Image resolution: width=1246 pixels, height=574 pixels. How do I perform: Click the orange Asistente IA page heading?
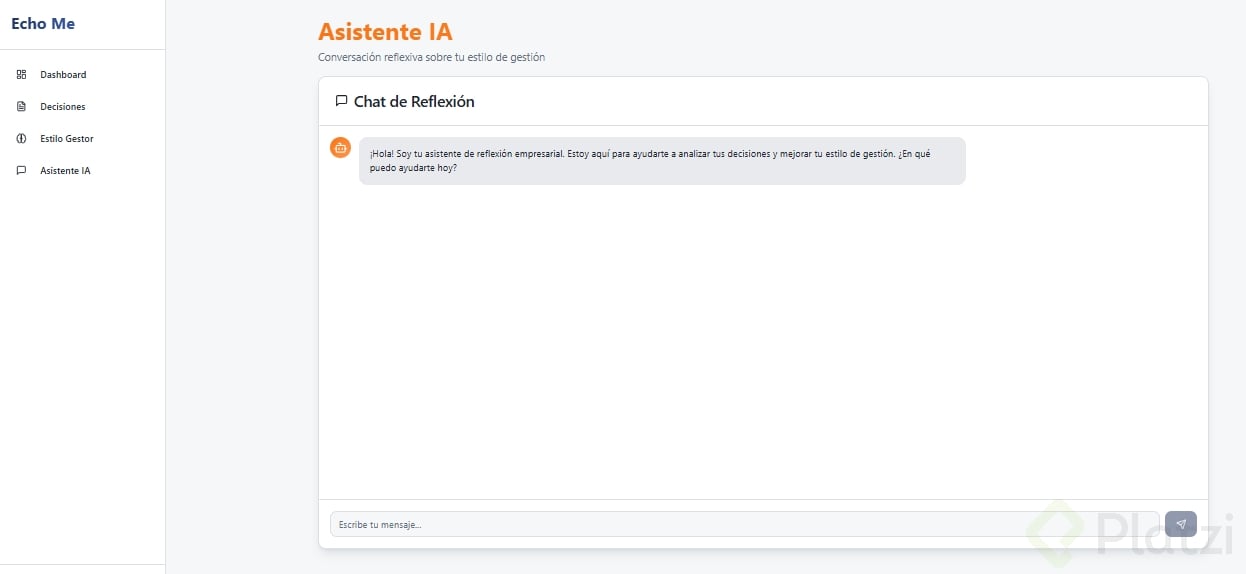coord(385,32)
